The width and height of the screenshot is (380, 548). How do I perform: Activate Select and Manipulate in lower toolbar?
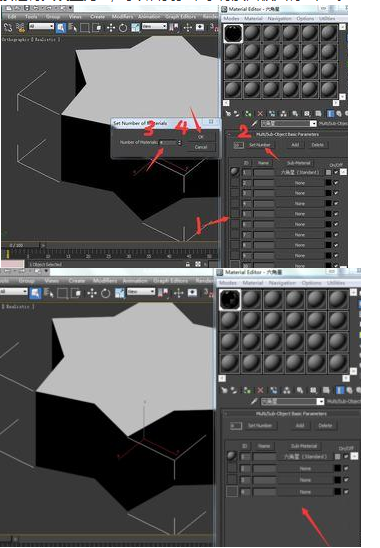tap(178, 293)
